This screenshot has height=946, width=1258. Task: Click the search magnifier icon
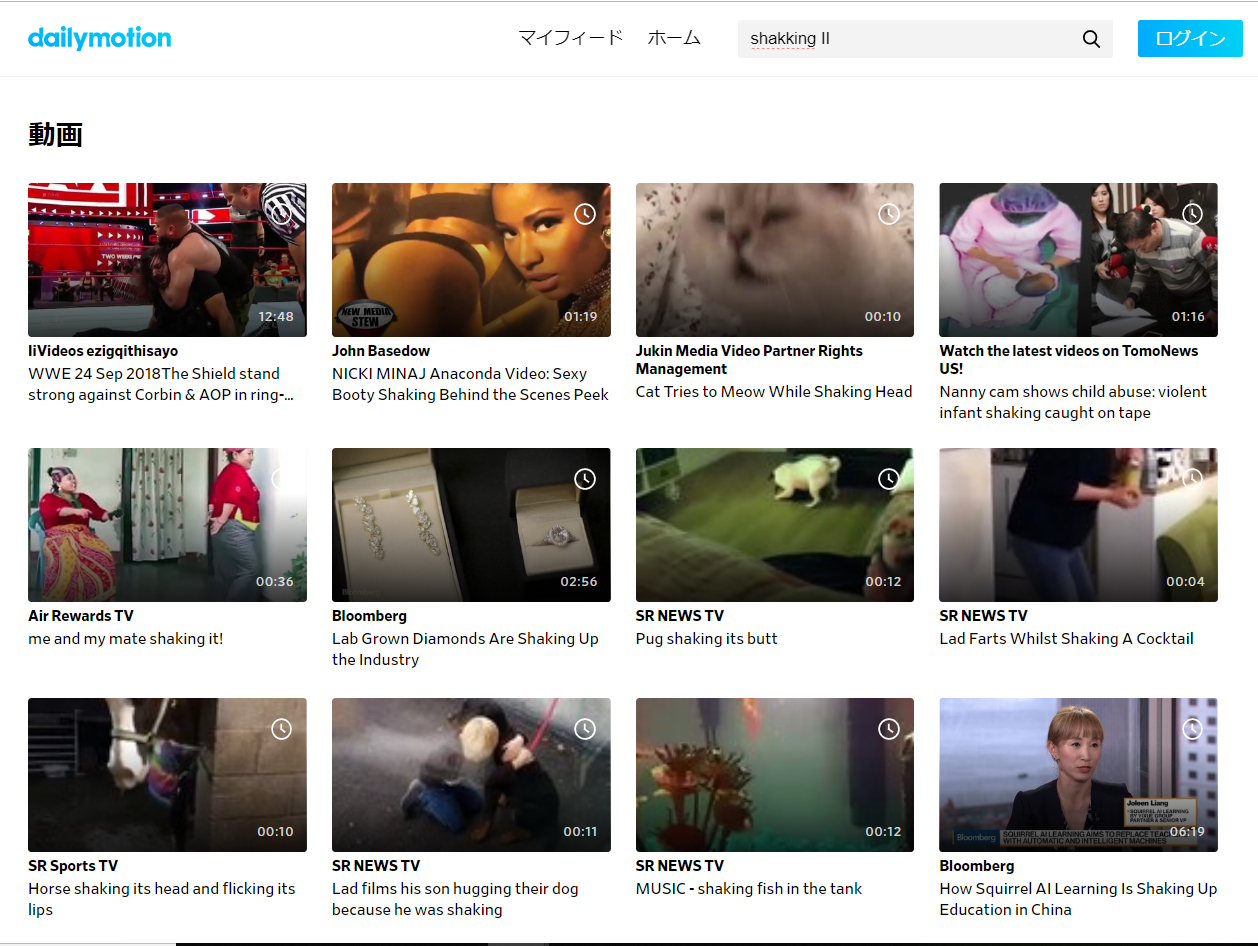(x=1091, y=39)
